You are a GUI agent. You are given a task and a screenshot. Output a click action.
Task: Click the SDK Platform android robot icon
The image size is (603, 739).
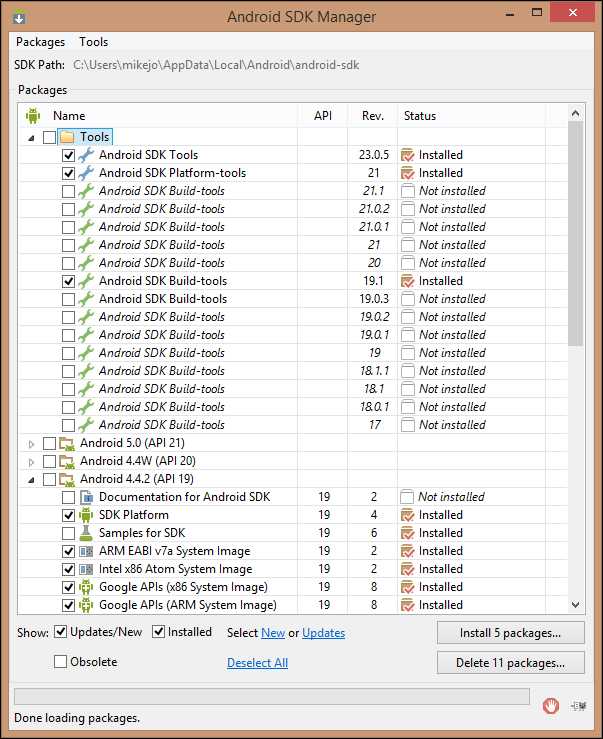click(86, 515)
